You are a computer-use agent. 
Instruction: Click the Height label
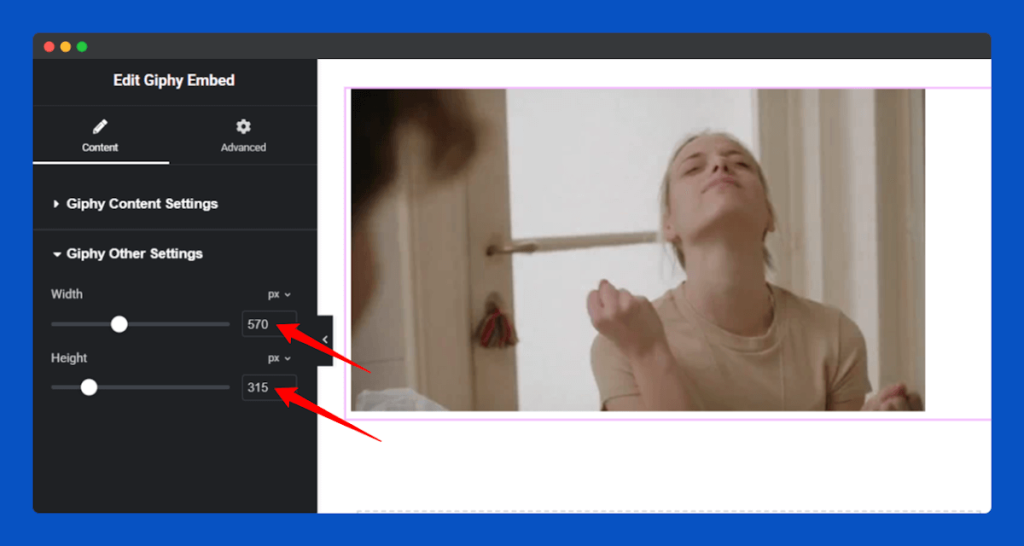pos(69,359)
